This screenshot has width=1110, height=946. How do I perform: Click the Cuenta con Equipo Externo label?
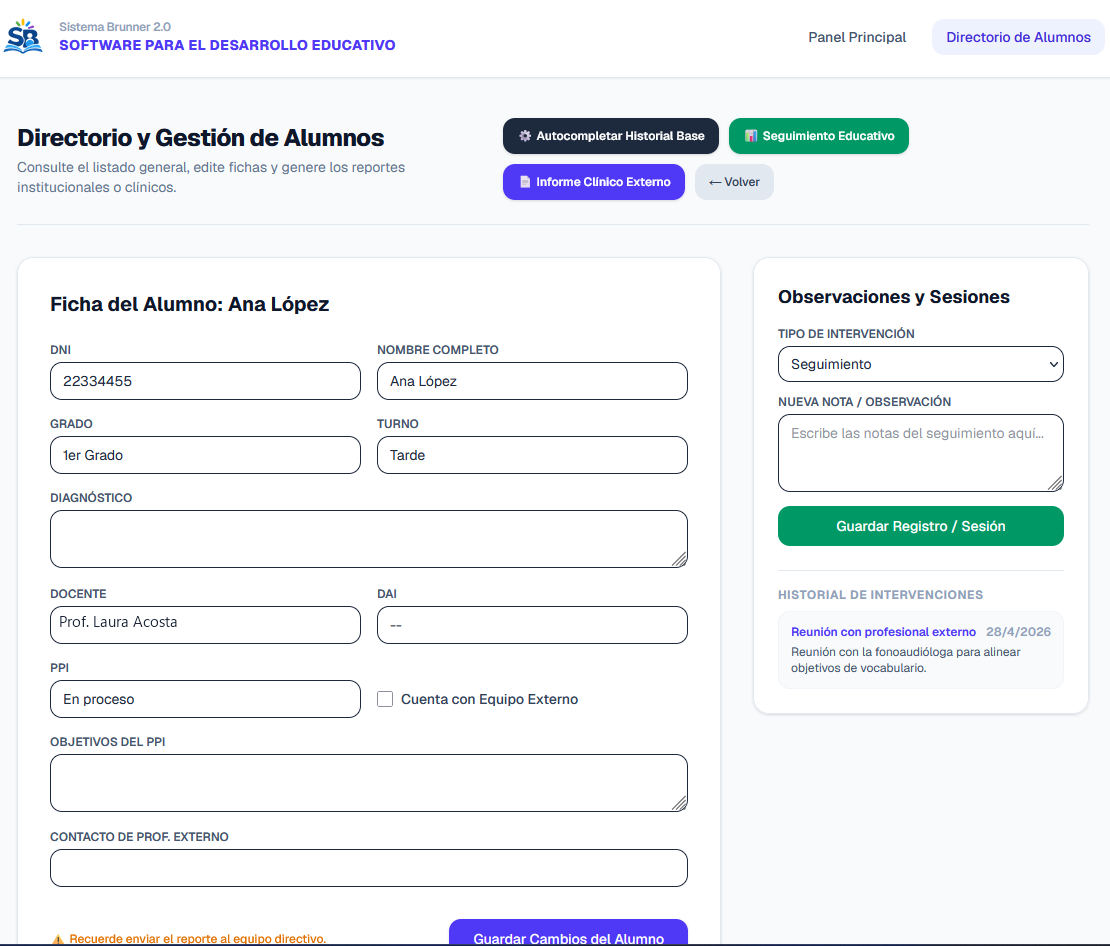point(489,699)
